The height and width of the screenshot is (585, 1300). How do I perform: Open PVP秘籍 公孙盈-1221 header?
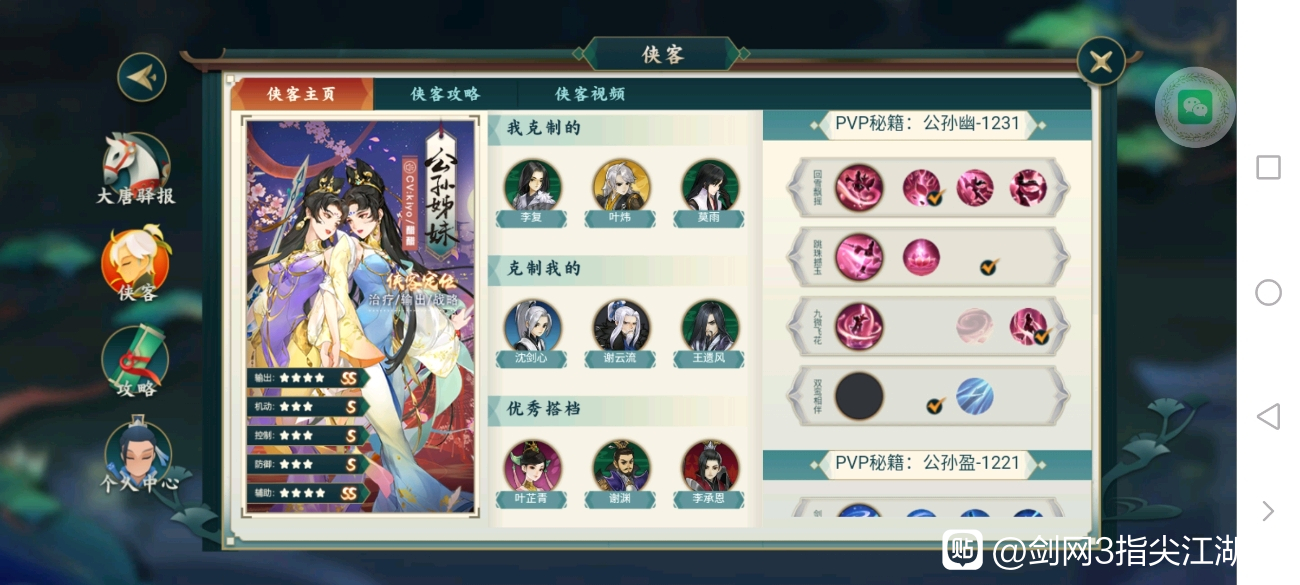[x=927, y=464]
